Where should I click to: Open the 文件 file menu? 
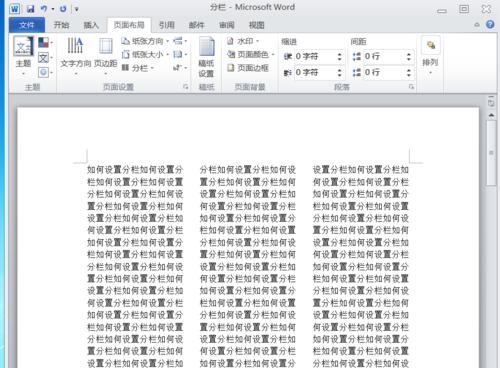[27, 25]
